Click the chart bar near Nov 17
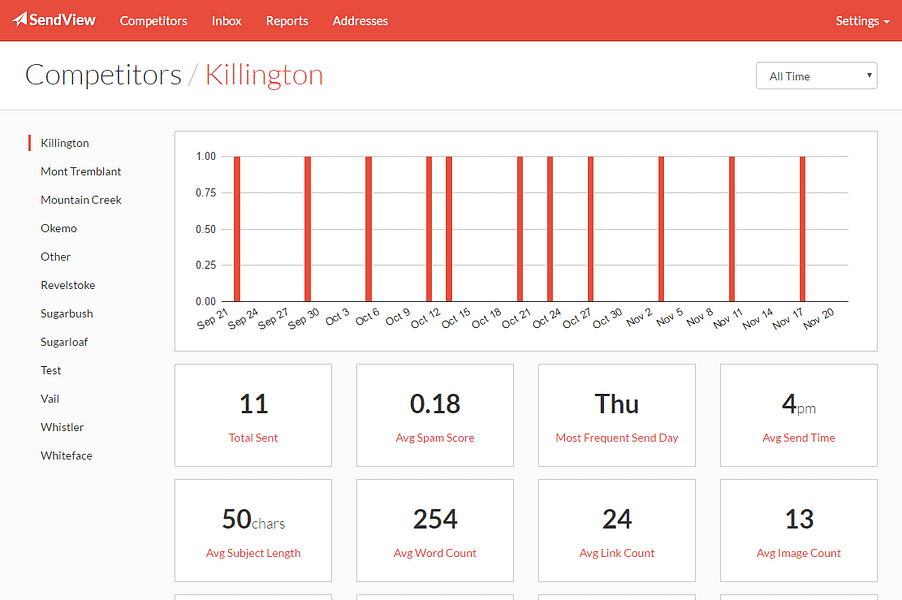Screen dimensions: 902x600 coord(802,229)
